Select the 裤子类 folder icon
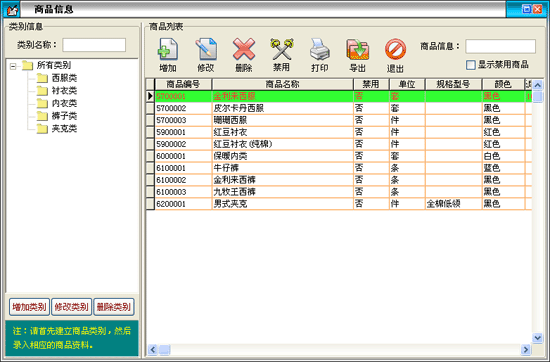Viewport: 550px width, 362px height. (42, 116)
